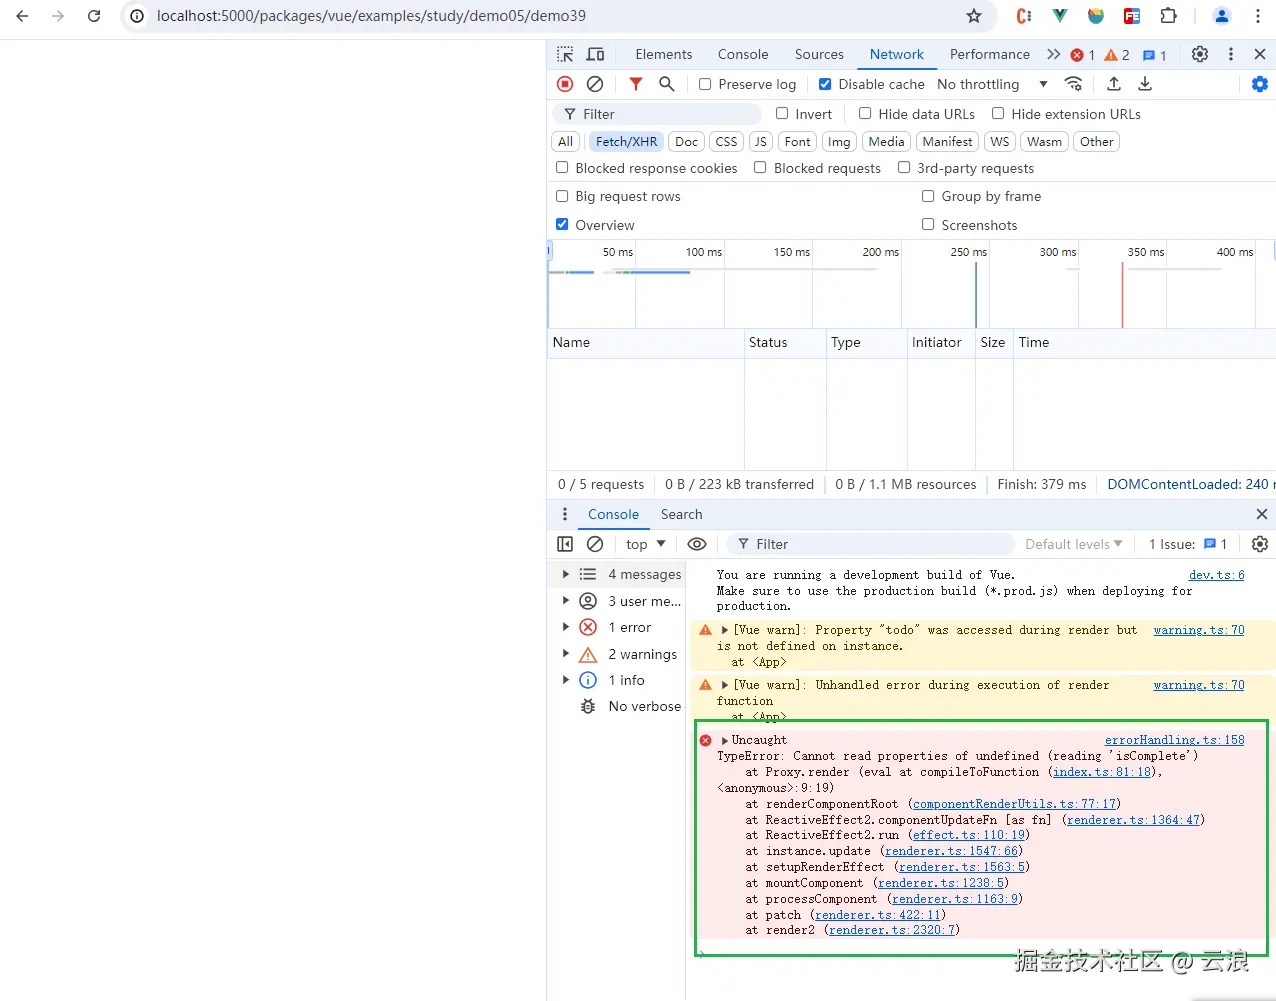Show more DevTools tabs chevron

(x=1053, y=54)
